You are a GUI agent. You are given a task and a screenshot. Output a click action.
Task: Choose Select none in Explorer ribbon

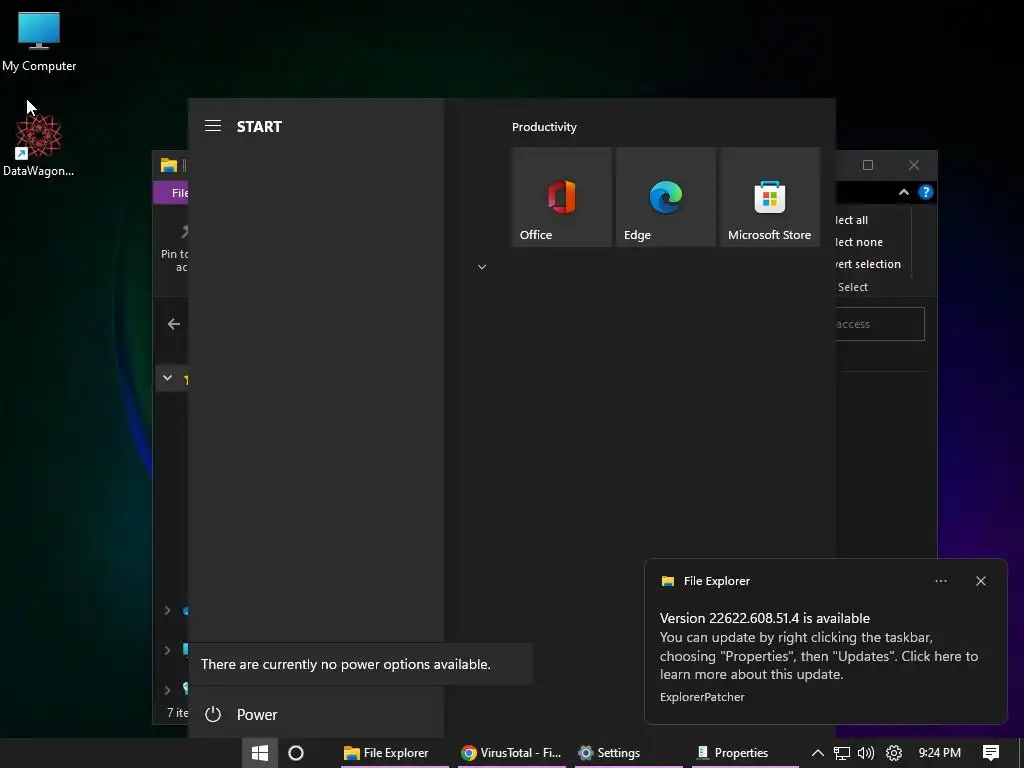[859, 242]
